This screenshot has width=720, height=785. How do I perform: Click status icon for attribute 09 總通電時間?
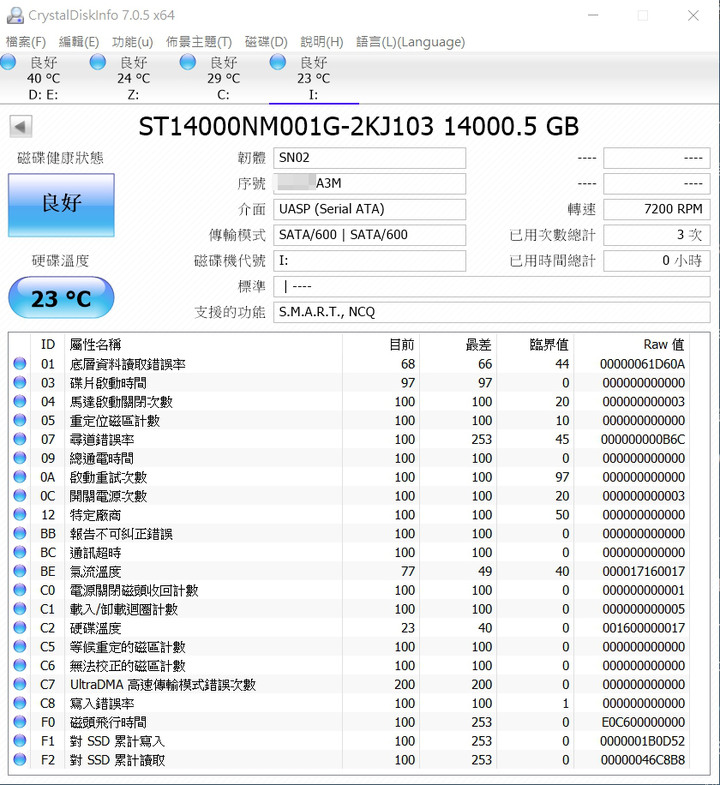tap(20, 458)
